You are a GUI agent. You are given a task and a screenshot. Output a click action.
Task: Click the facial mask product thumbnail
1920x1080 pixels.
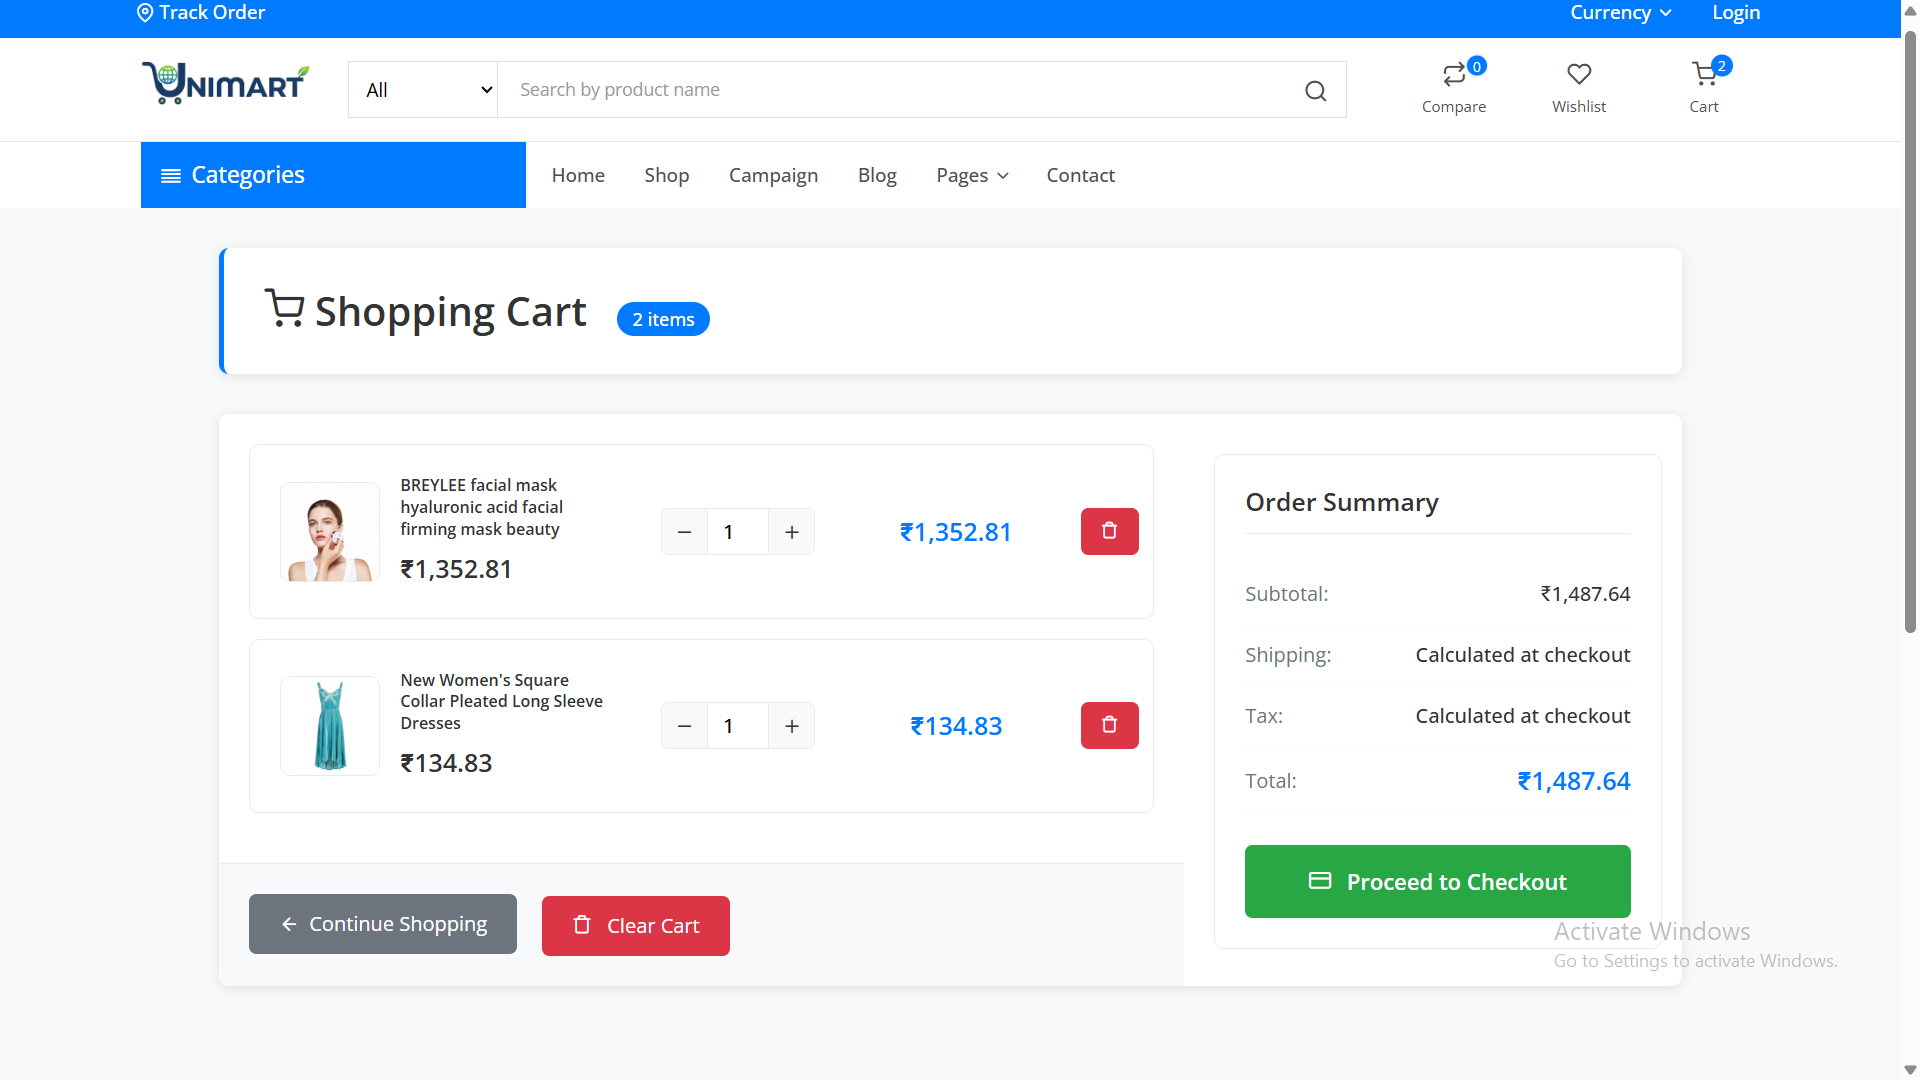pyautogui.click(x=329, y=531)
